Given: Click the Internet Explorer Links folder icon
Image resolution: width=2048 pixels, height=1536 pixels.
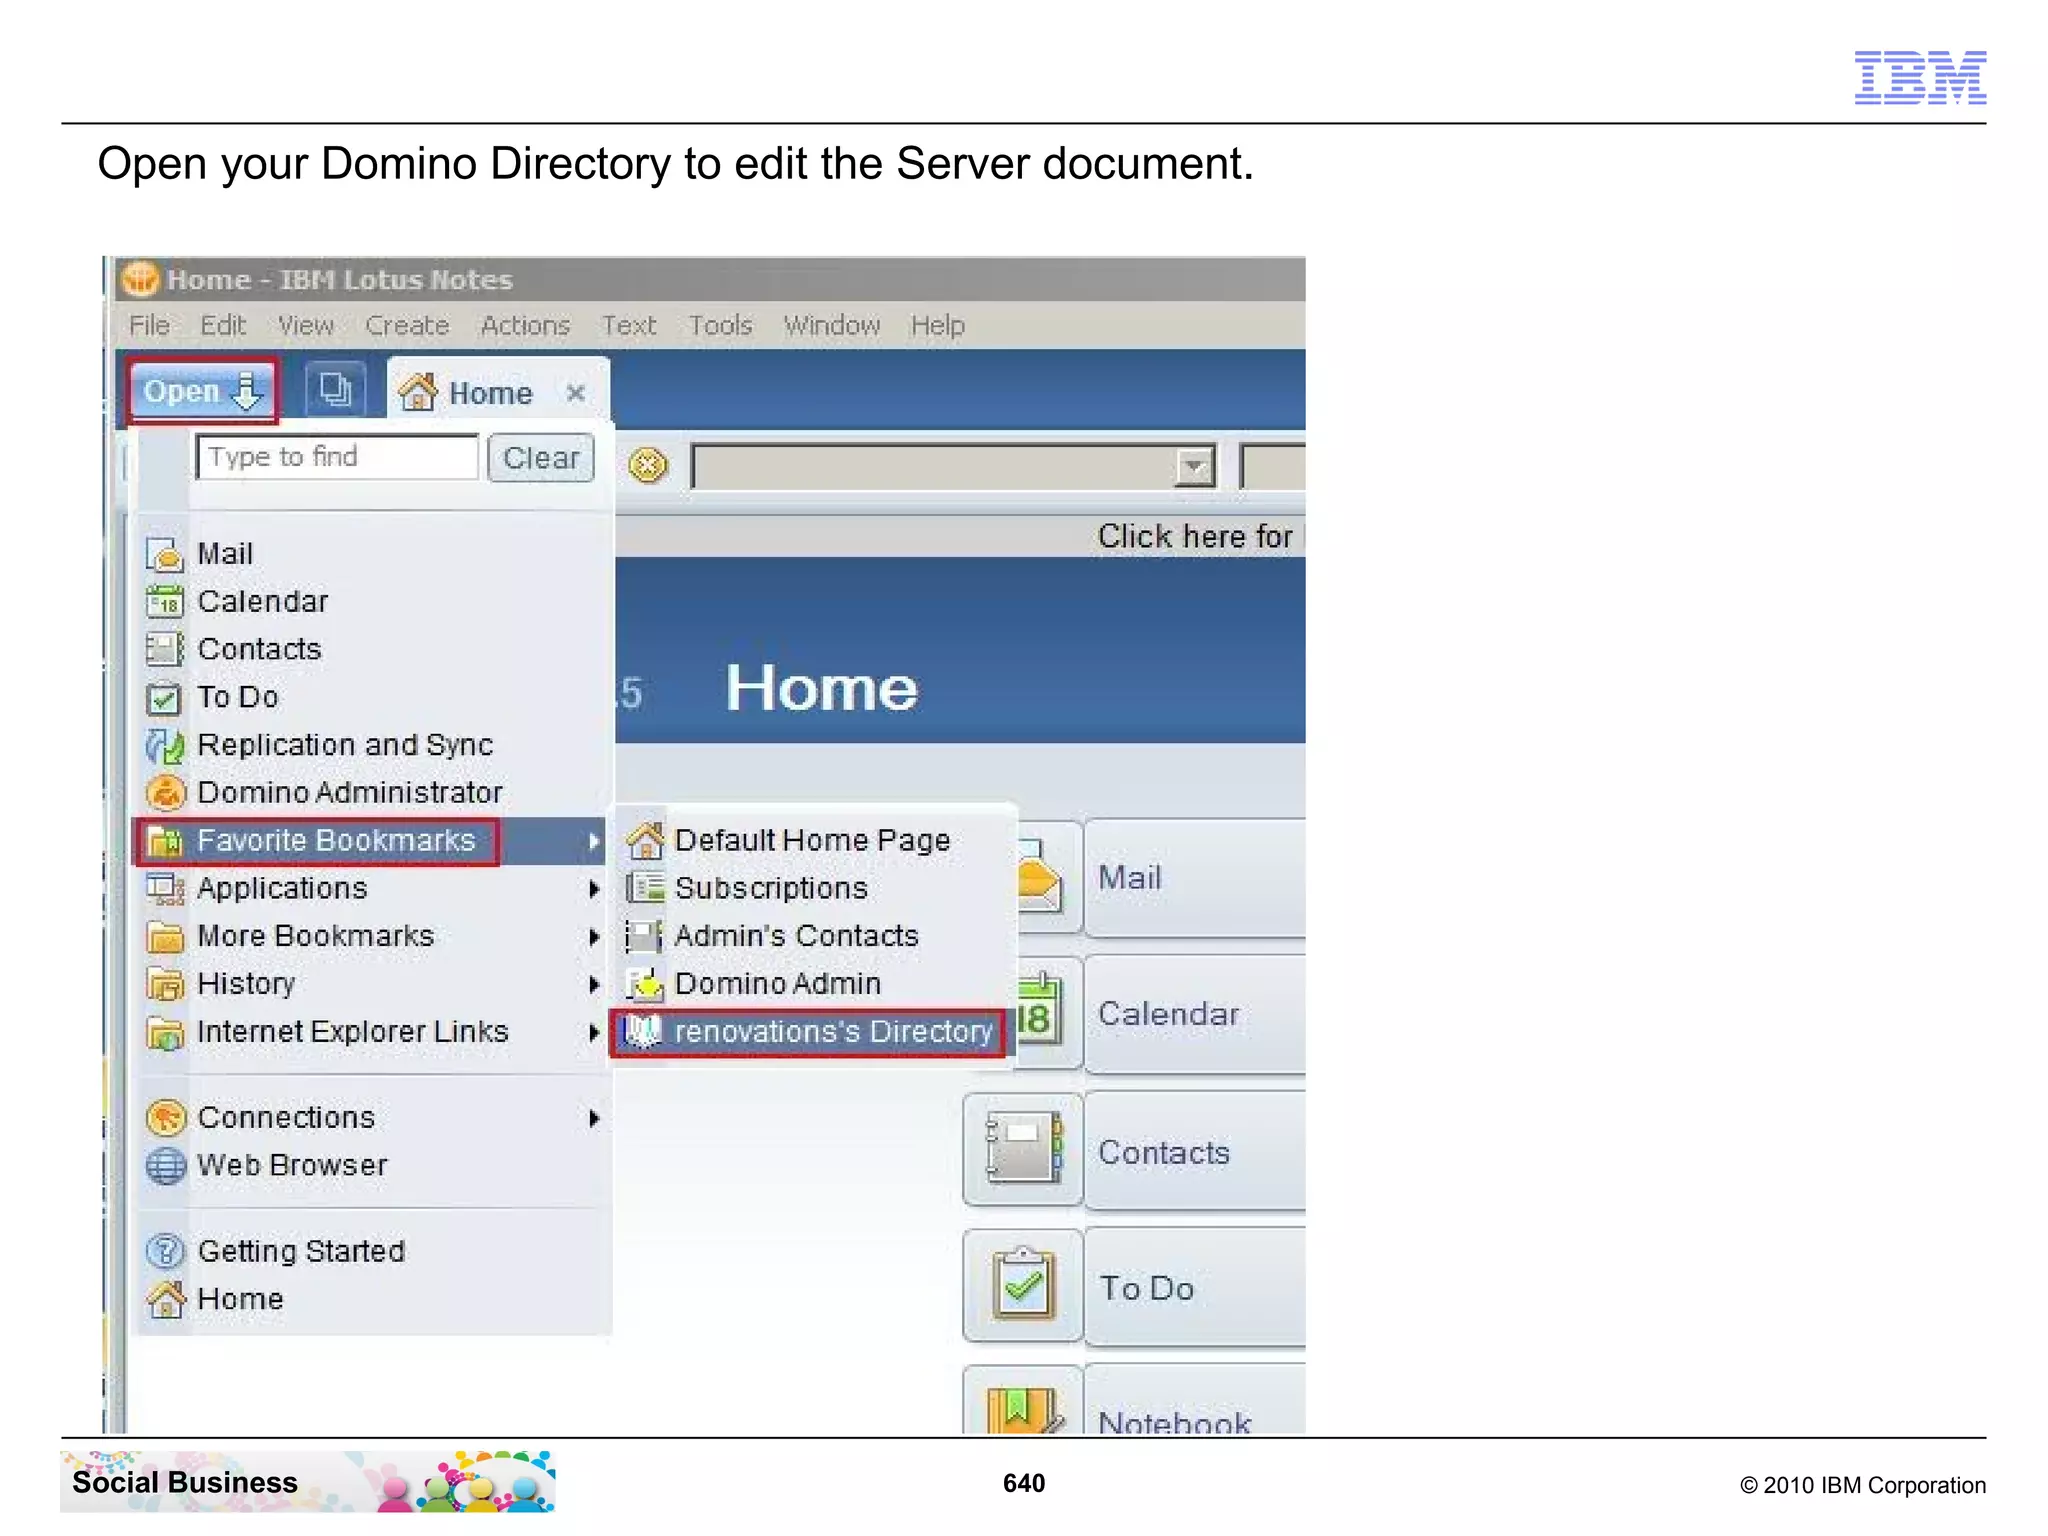Looking at the screenshot, I should (x=165, y=1032).
